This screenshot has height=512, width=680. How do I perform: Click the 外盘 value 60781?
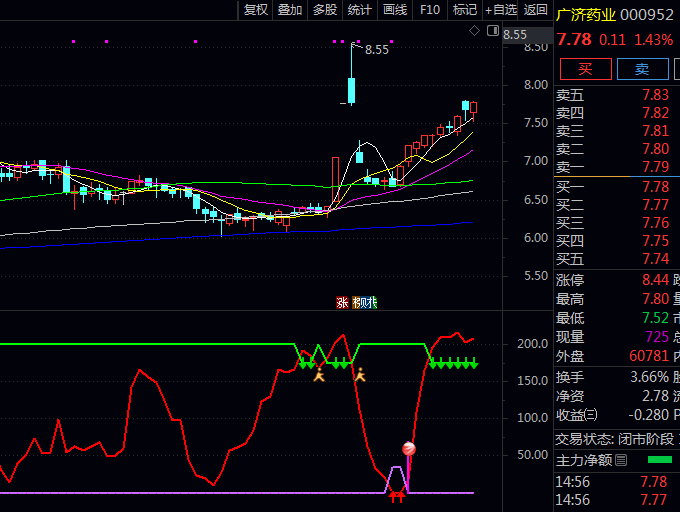649,356
